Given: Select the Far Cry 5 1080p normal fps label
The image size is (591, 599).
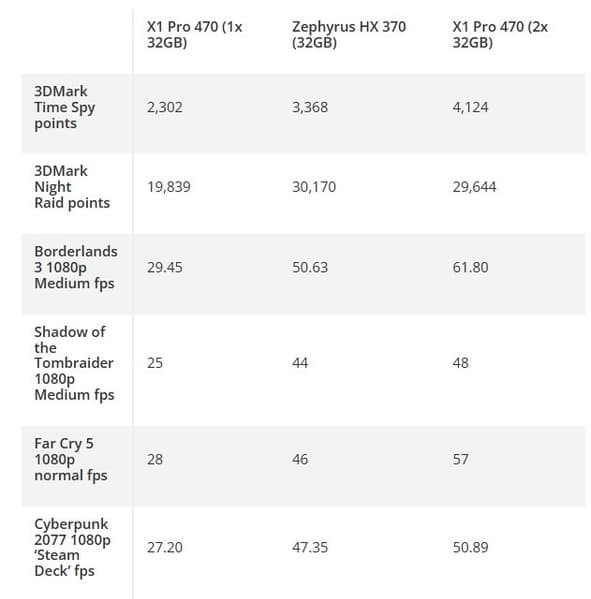Looking at the screenshot, I should (x=71, y=459).
